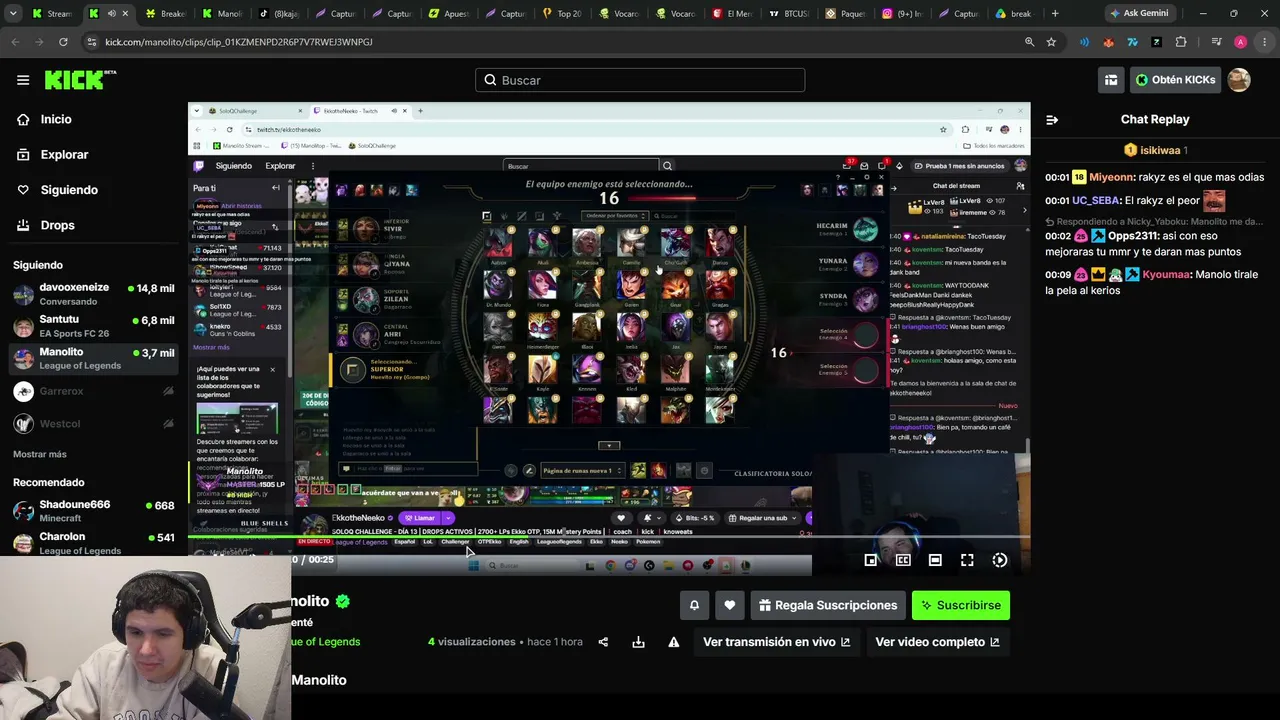Open Ver transmisión en vivo link
Viewport: 1280px width, 720px height.
pyautogui.click(x=777, y=642)
